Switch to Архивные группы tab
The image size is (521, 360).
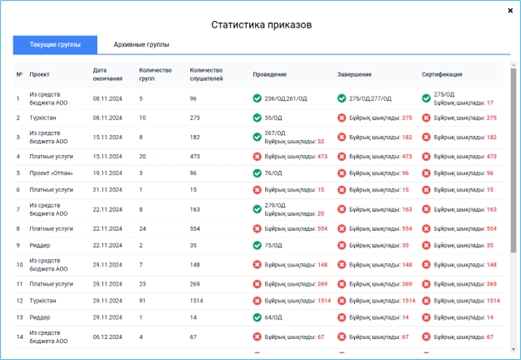[x=141, y=45]
